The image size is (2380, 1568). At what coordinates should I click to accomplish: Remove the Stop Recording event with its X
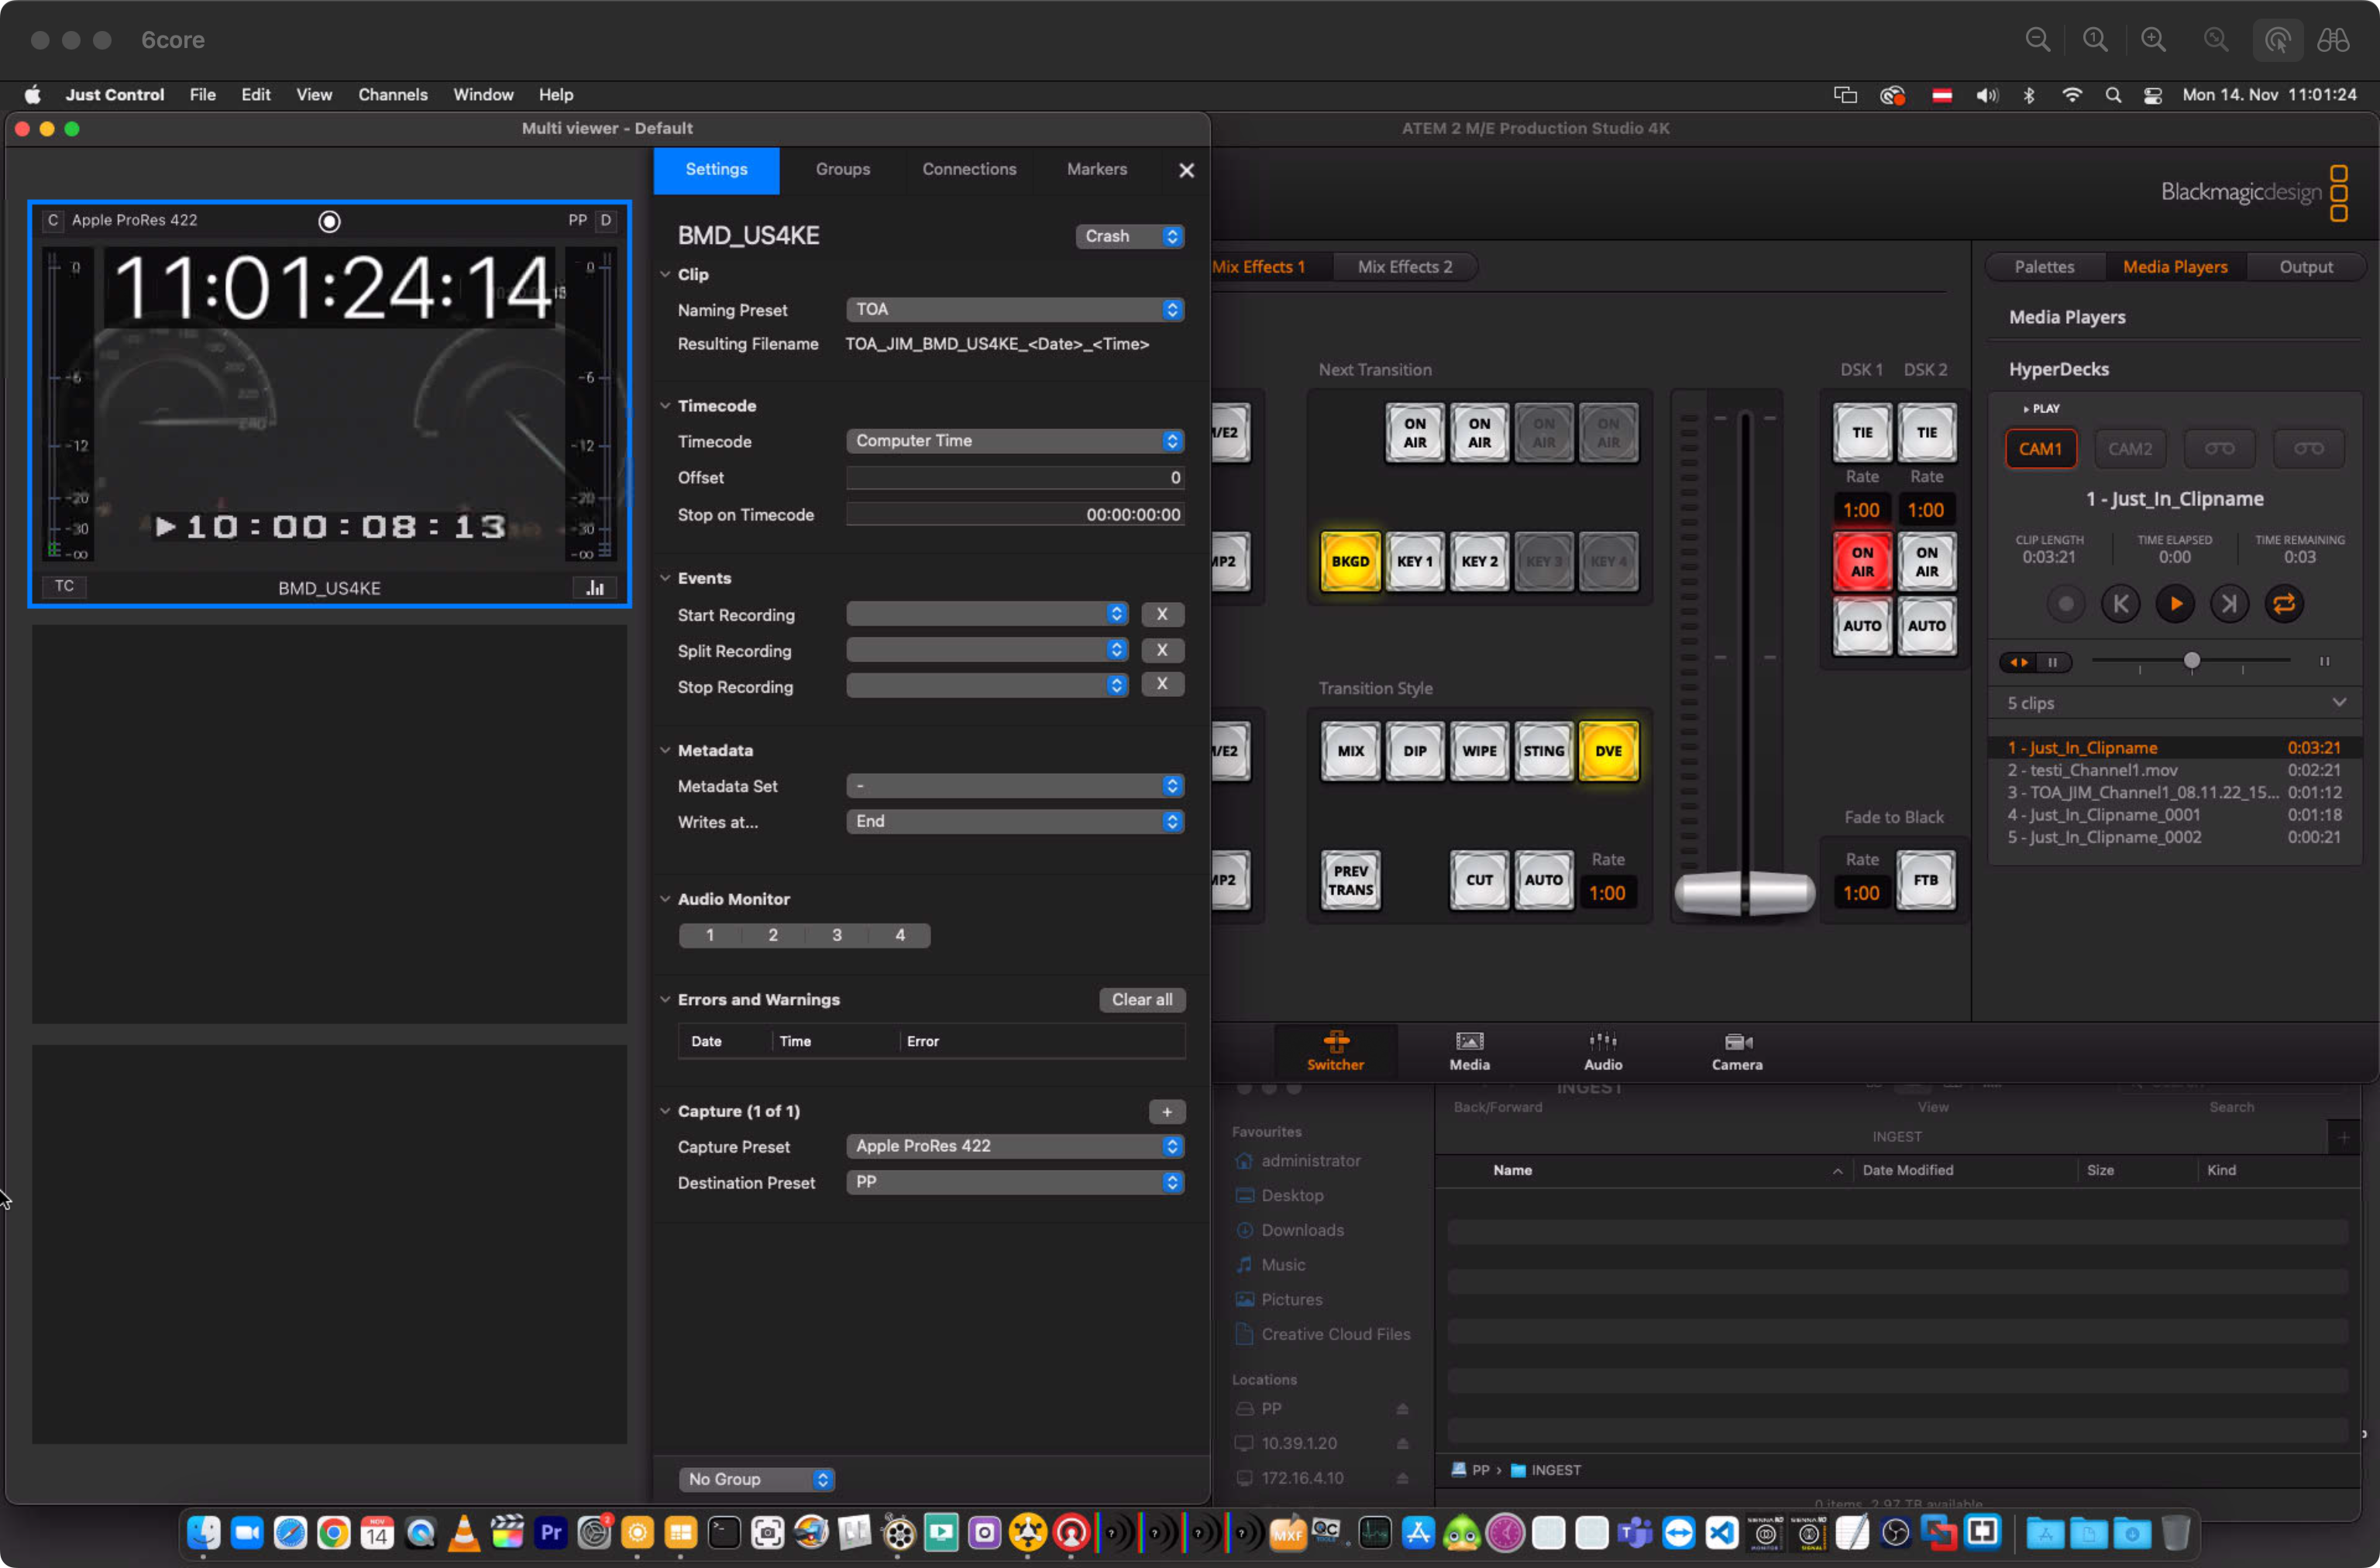click(x=1162, y=685)
